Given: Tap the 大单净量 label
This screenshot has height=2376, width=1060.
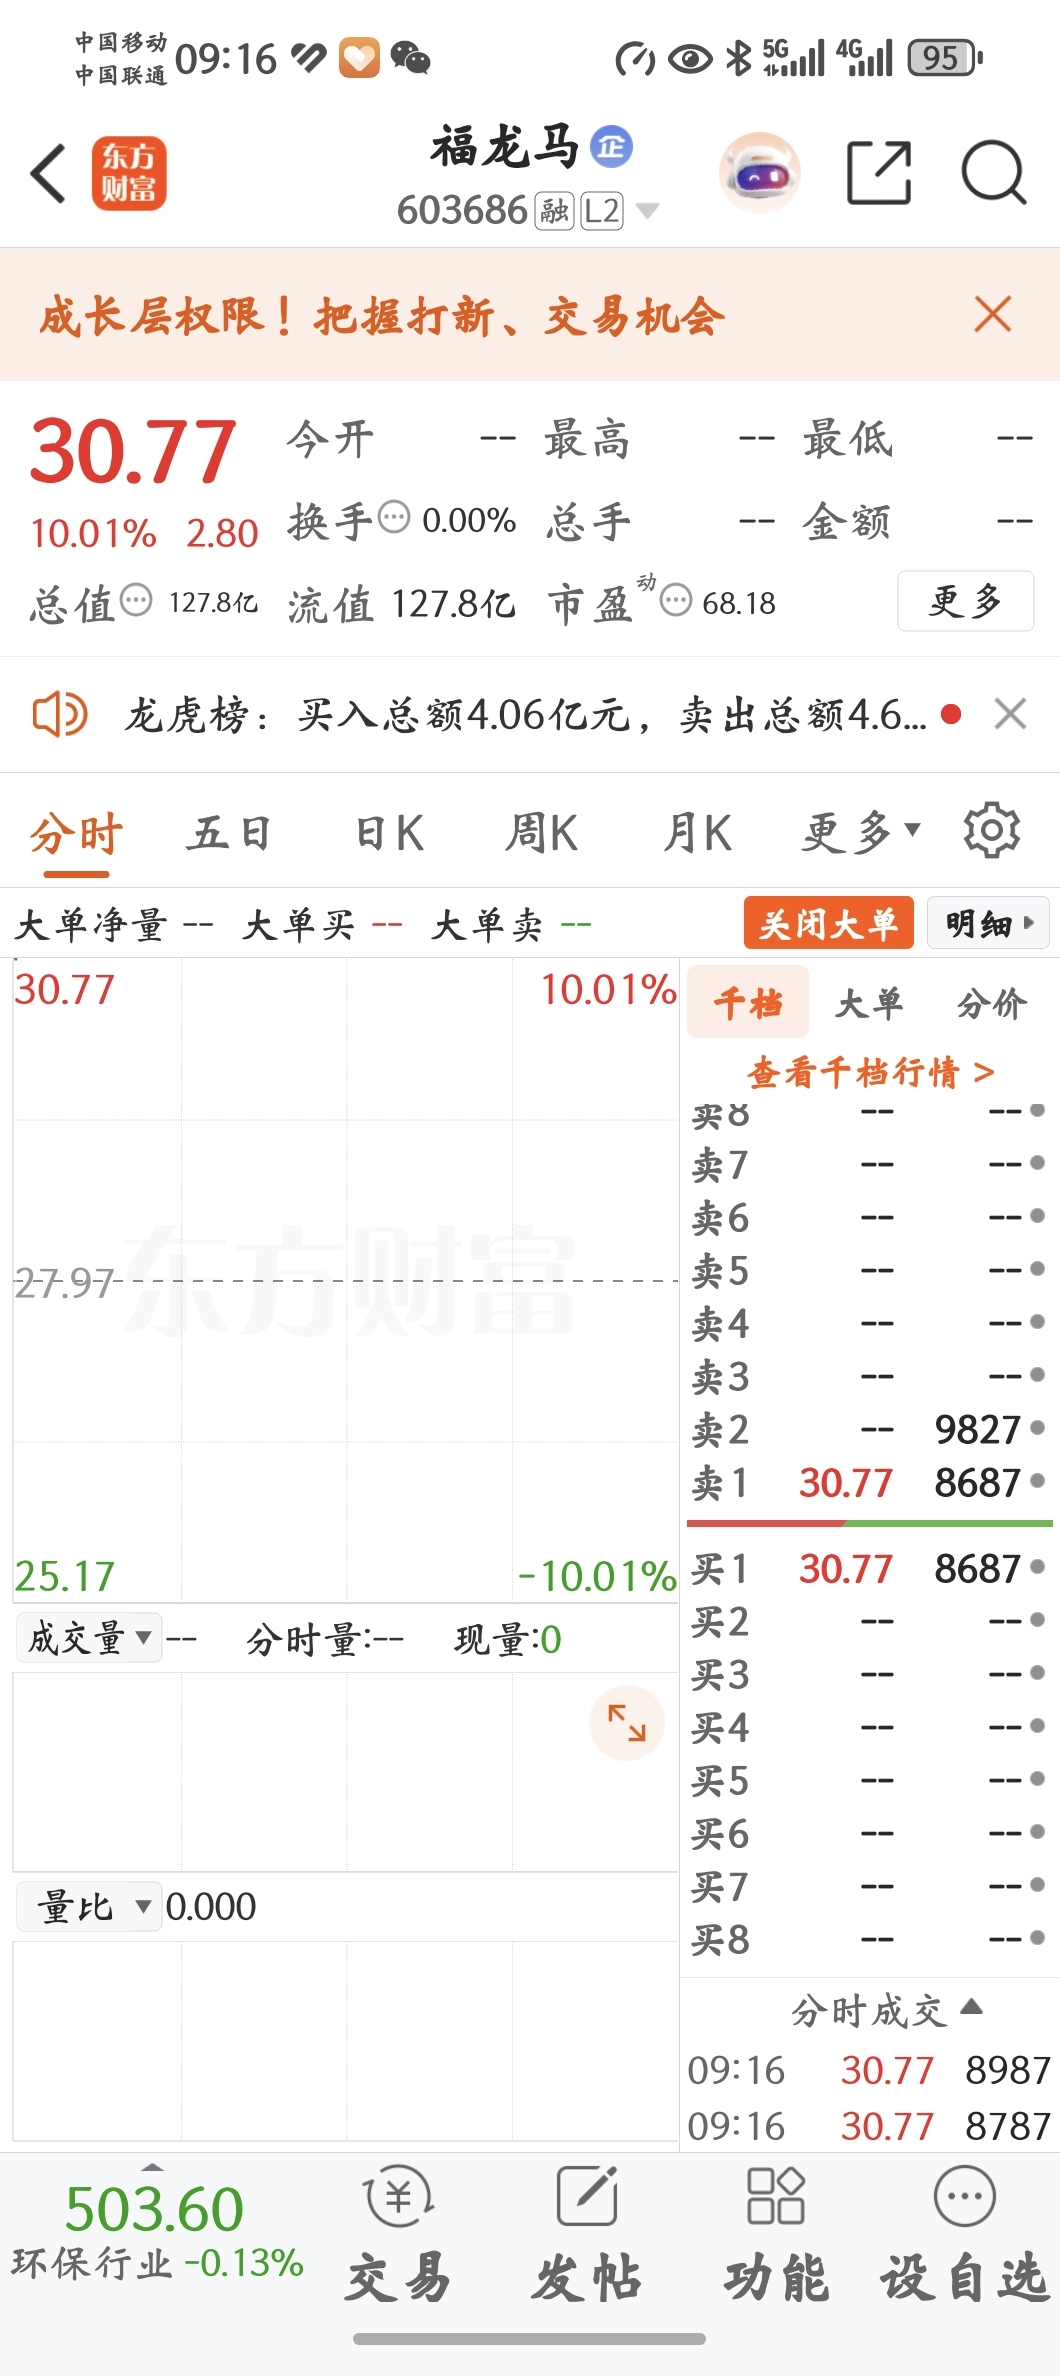Looking at the screenshot, I should click(90, 924).
